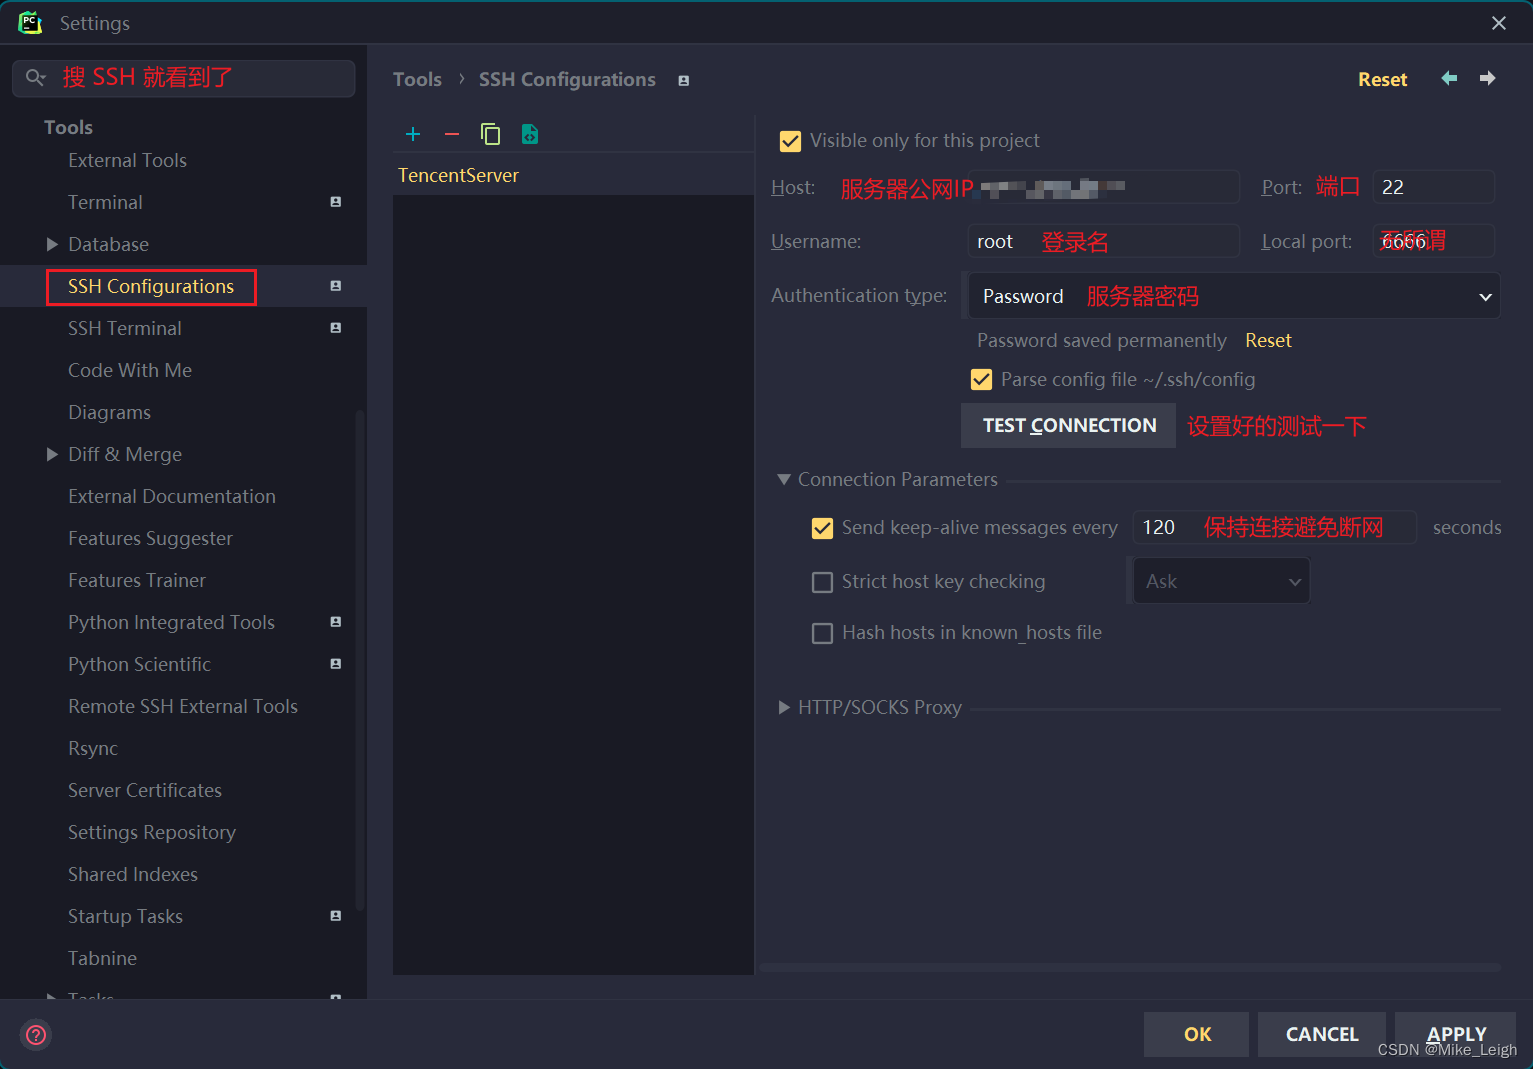Select Features Suggester item
The width and height of the screenshot is (1533, 1069).
tap(150, 538)
